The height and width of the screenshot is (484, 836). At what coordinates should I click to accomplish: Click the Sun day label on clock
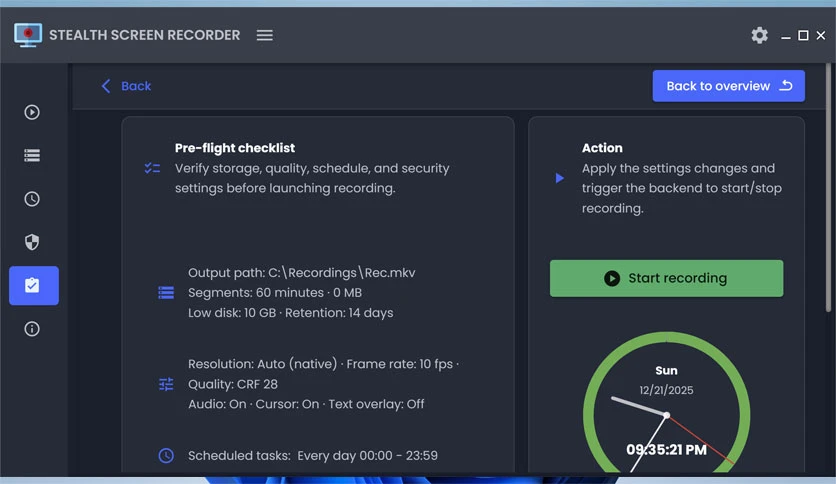666,370
